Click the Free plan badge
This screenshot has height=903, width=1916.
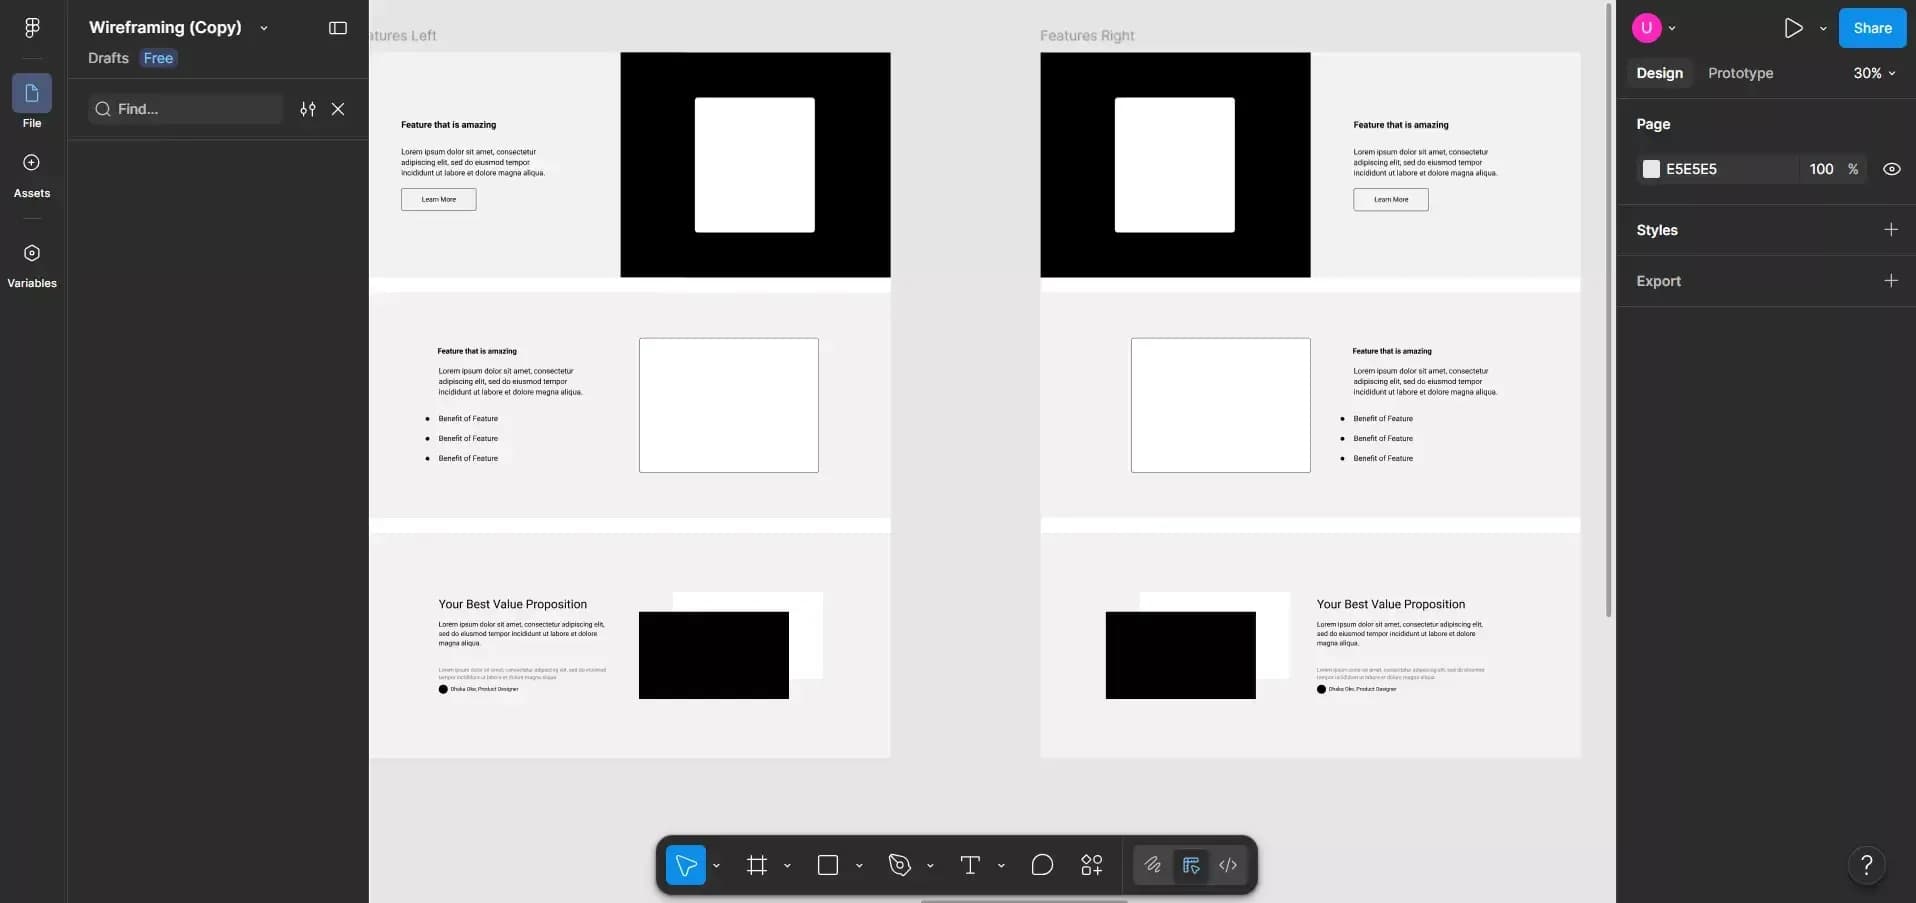pos(158,58)
